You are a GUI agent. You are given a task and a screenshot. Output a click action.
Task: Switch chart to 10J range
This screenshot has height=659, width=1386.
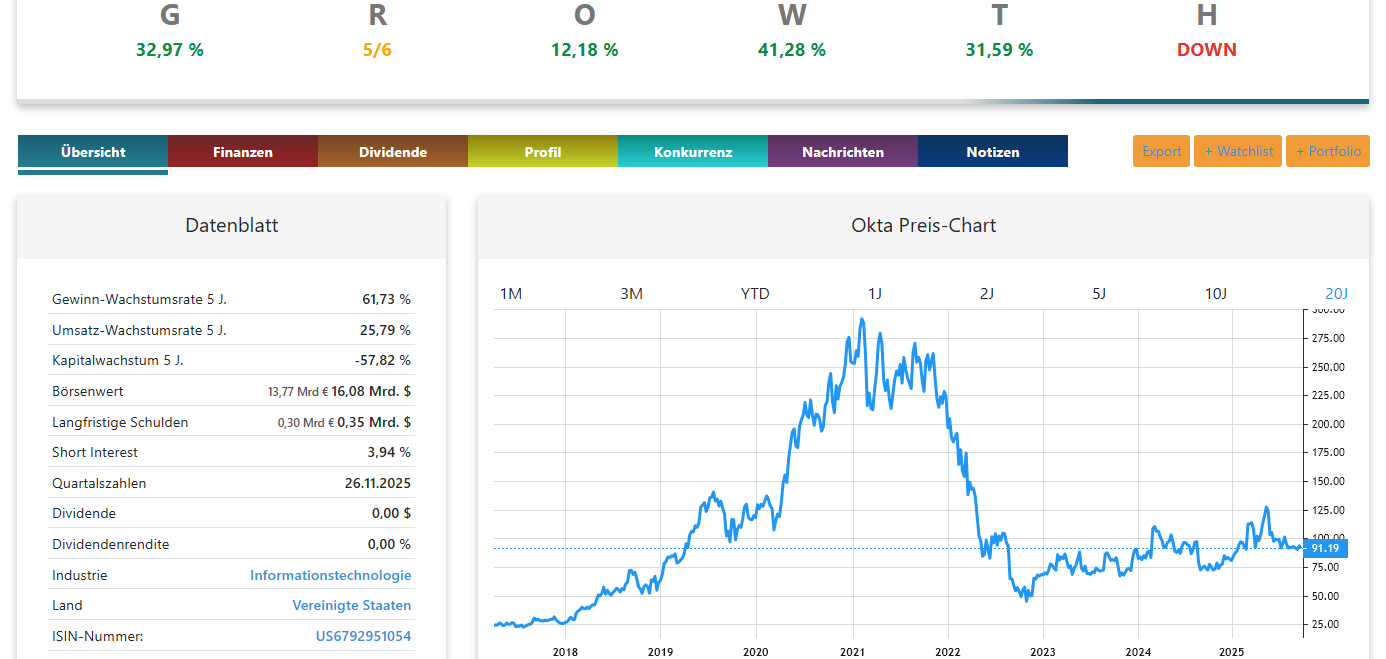pyautogui.click(x=1215, y=293)
